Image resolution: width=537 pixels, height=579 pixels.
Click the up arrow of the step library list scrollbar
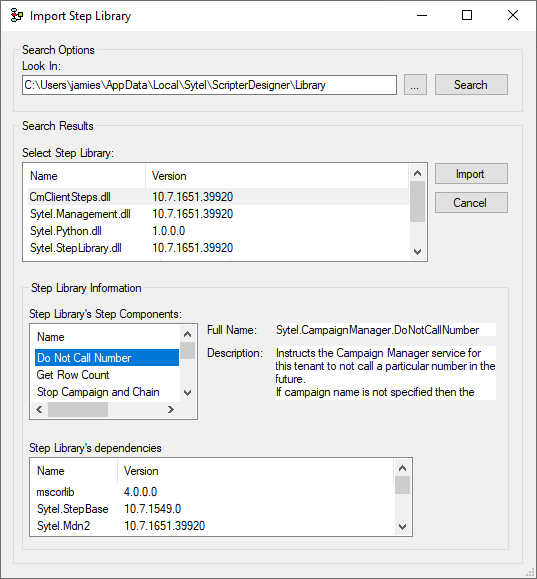418,173
